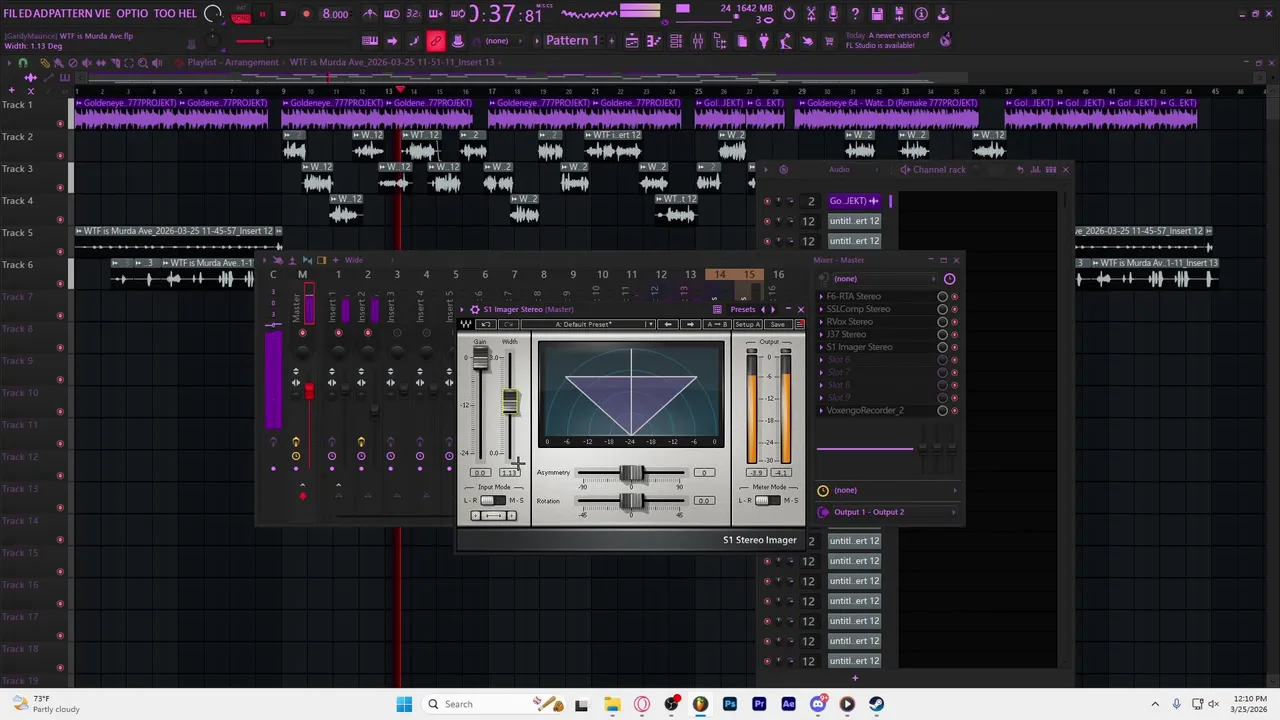This screenshot has height=720, width=1280.
Task: Open the mixer Wide layout selector
Action: pyautogui.click(x=354, y=260)
